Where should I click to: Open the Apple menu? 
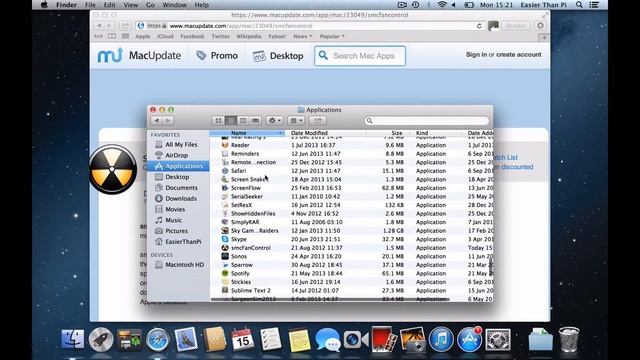44,5
